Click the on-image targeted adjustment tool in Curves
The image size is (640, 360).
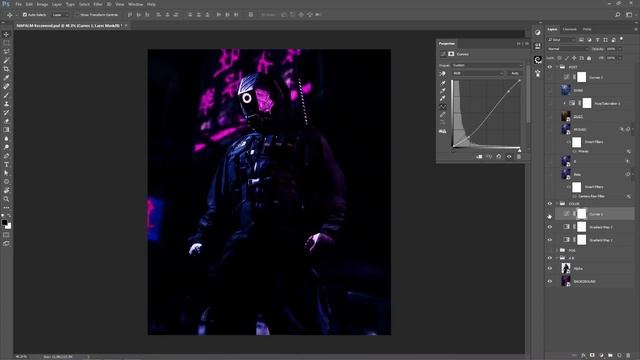pos(442,73)
